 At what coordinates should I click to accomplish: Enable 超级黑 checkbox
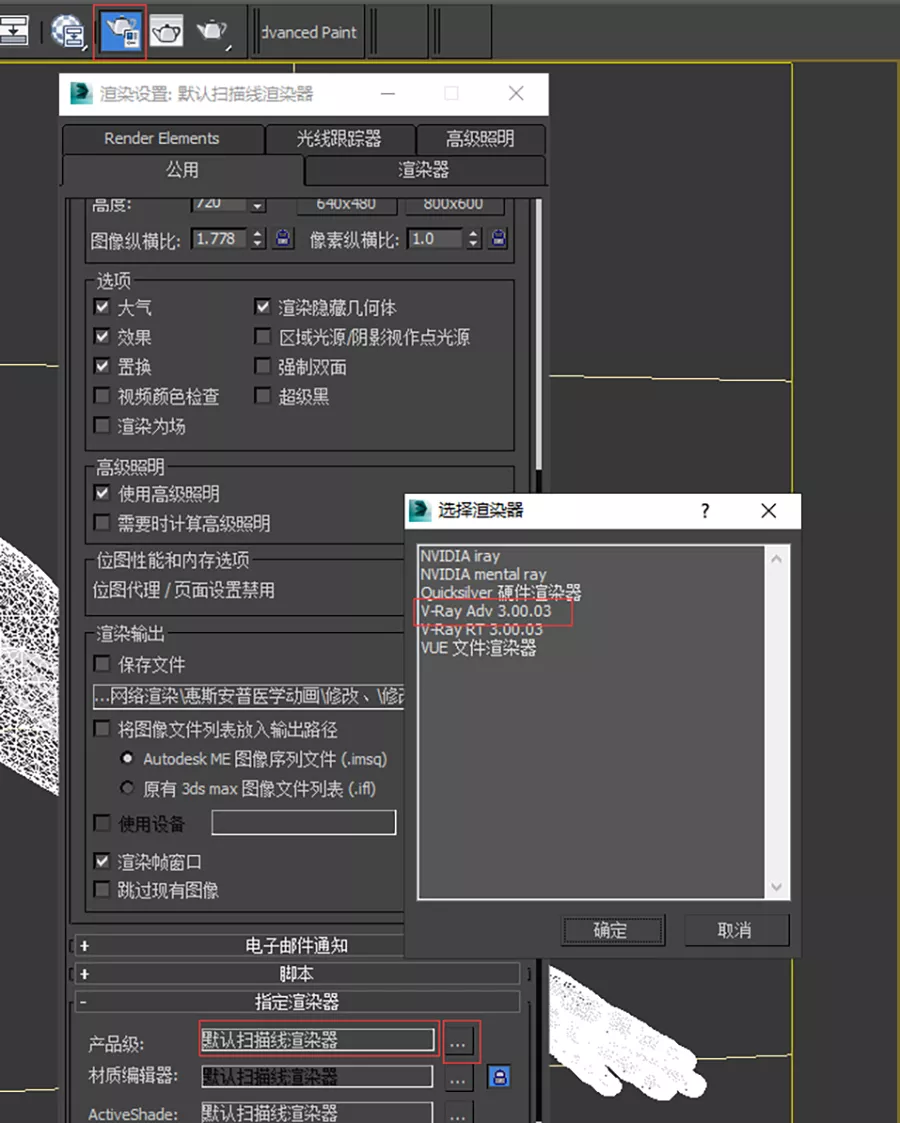point(263,396)
